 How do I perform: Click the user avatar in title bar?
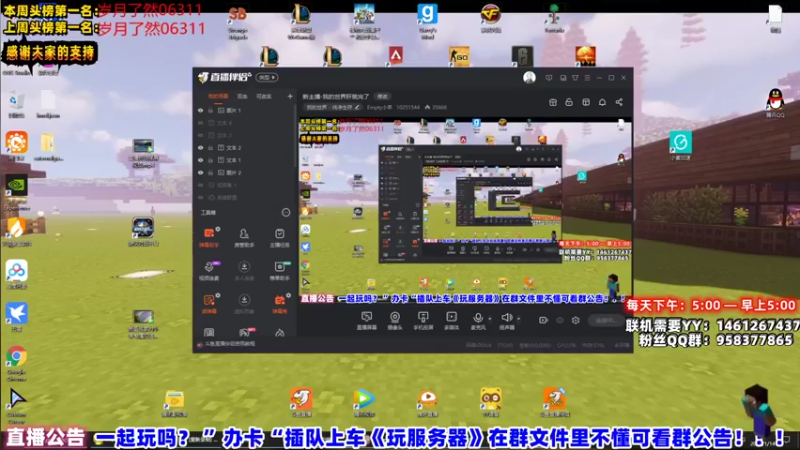[x=529, y=78]
